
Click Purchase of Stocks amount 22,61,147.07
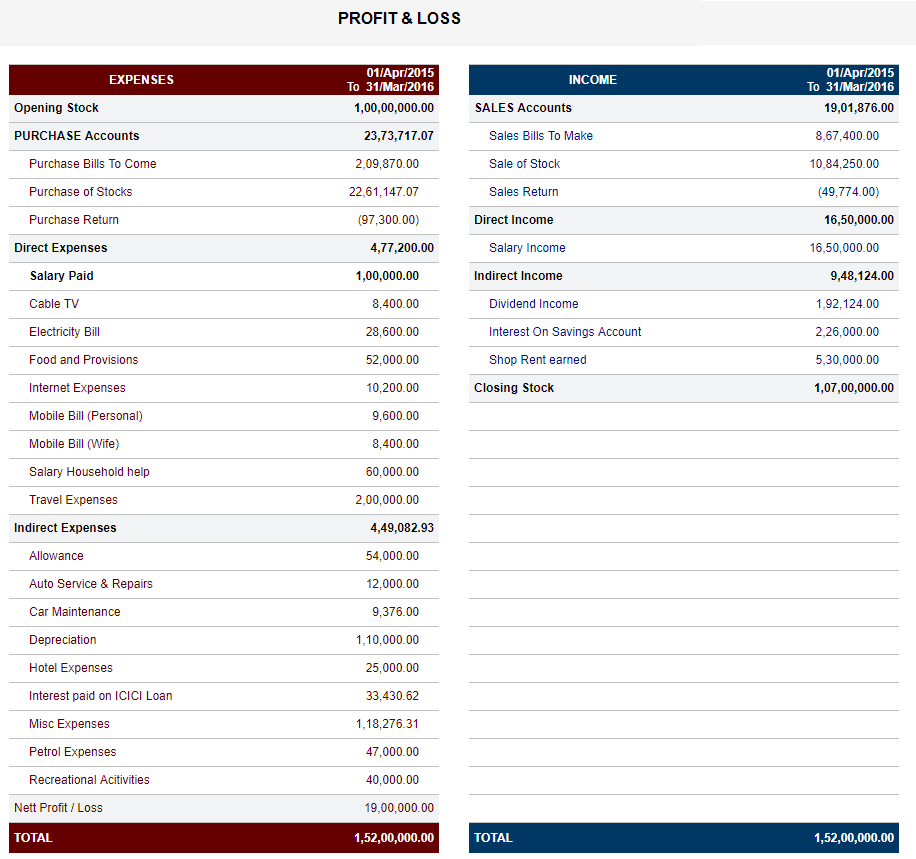tap(384, 192)
